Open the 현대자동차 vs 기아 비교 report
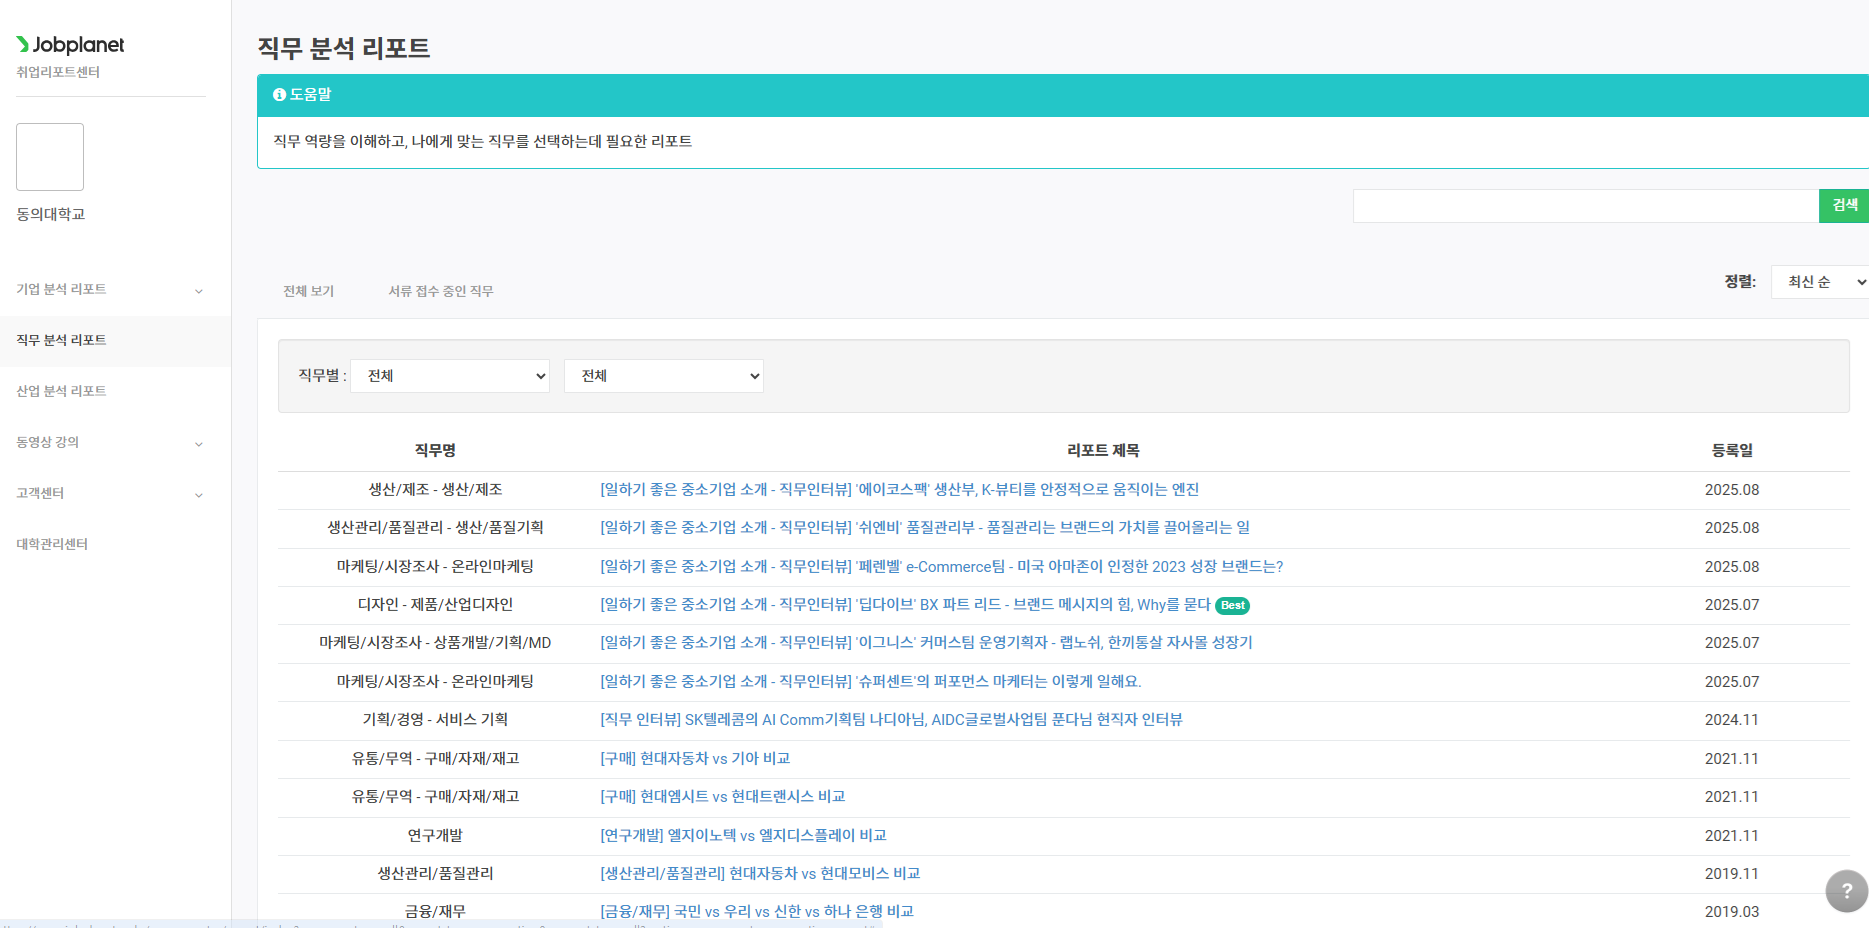Viewport: 1869px width, 928px height. 695,759
